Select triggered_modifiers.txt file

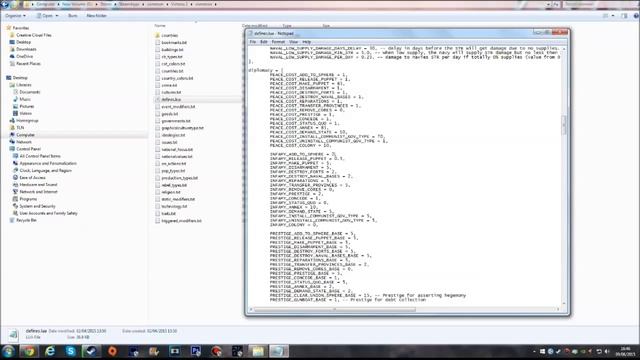pyautogui.click(x=181, y=220)
